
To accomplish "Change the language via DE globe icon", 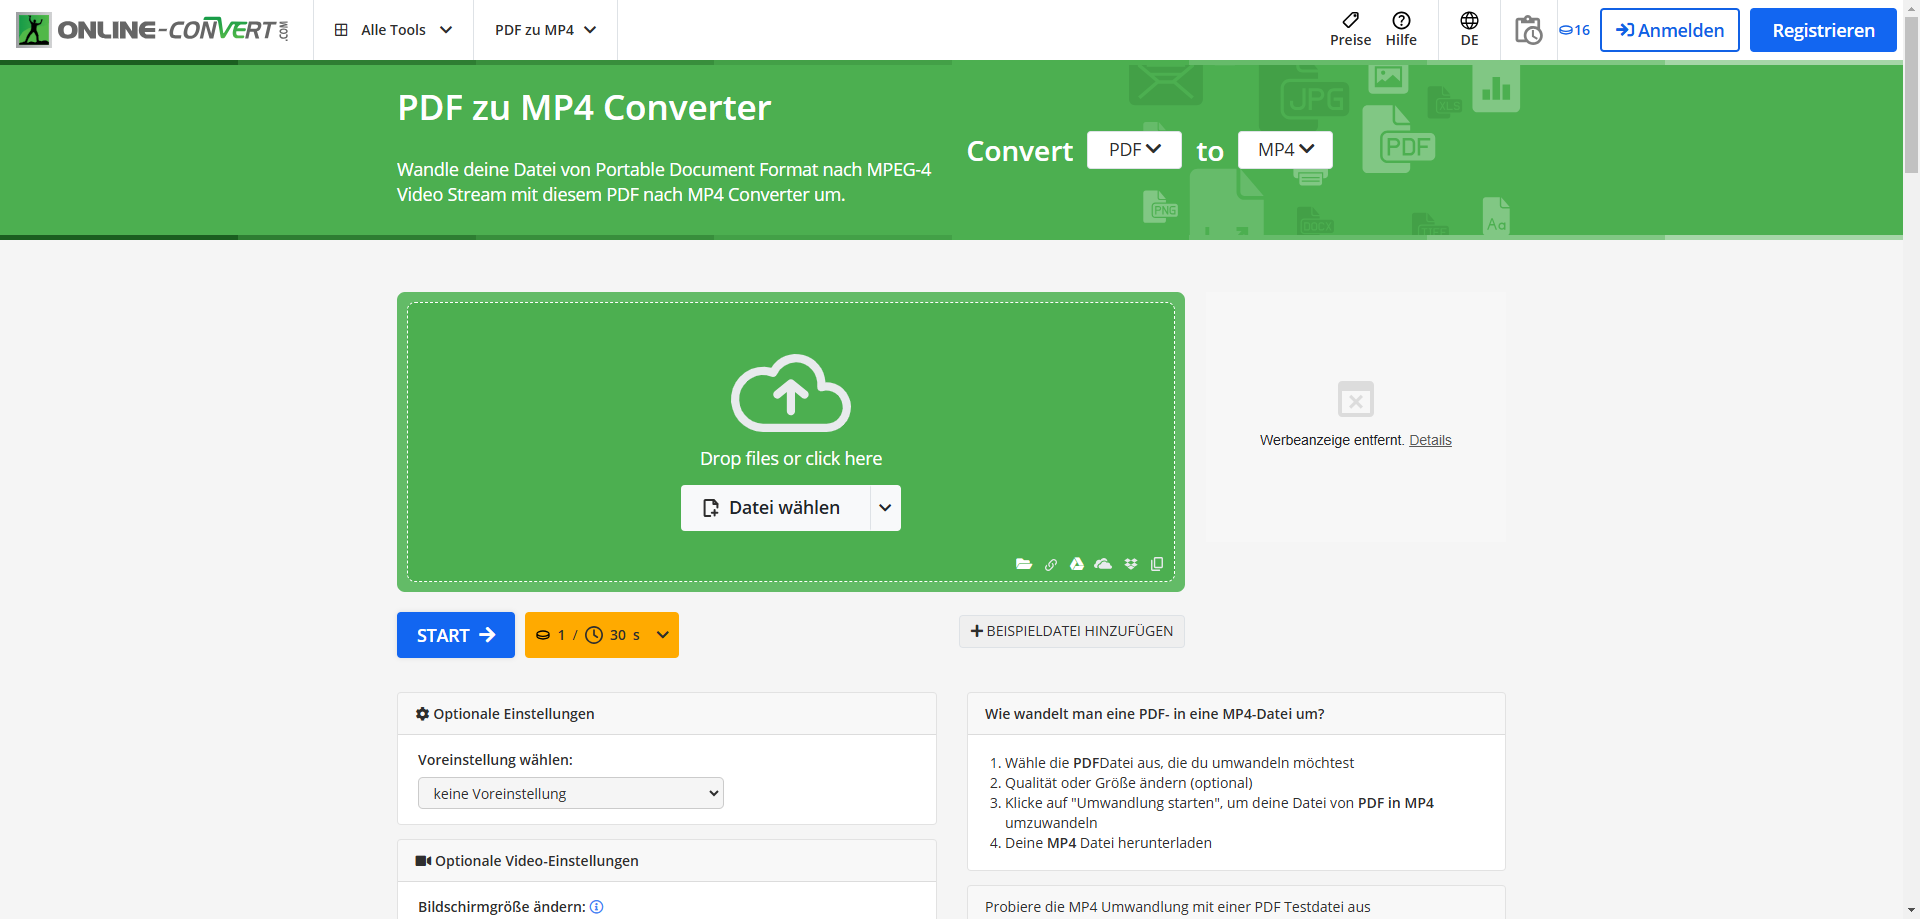I will pyautogui.click(x=1469, y=30).
